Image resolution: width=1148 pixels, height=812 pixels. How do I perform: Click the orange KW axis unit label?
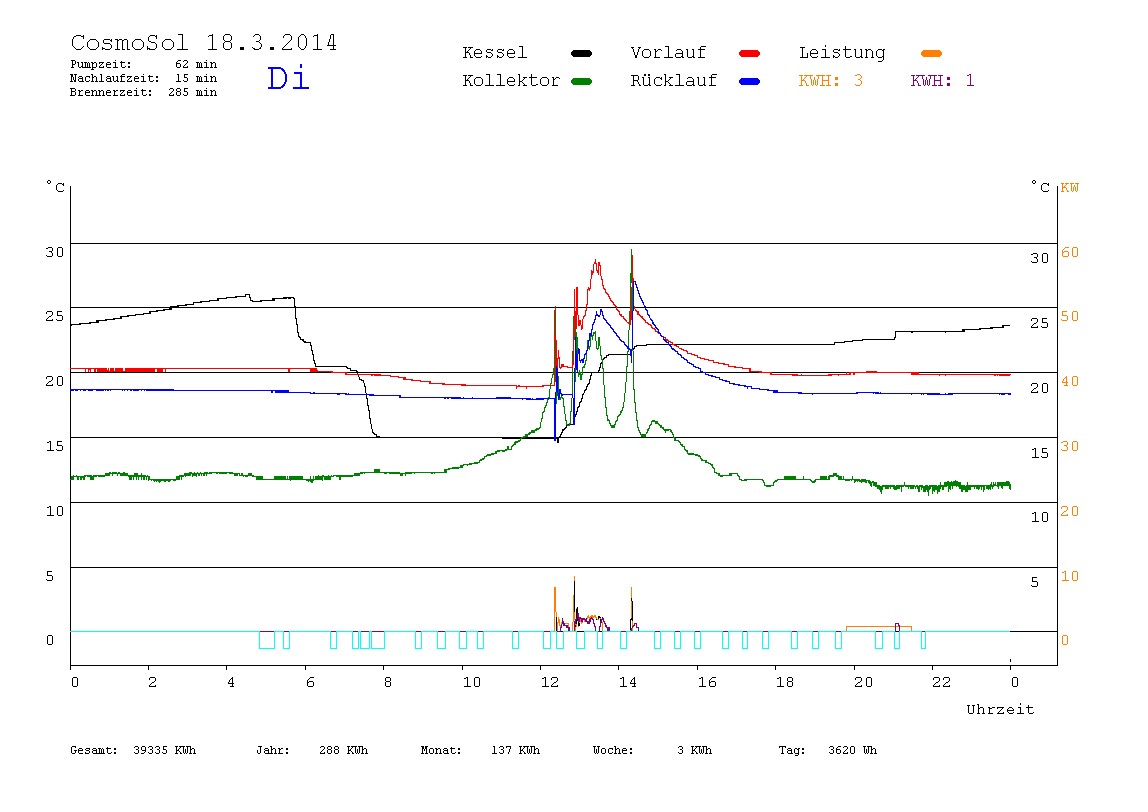point(1070,187)
